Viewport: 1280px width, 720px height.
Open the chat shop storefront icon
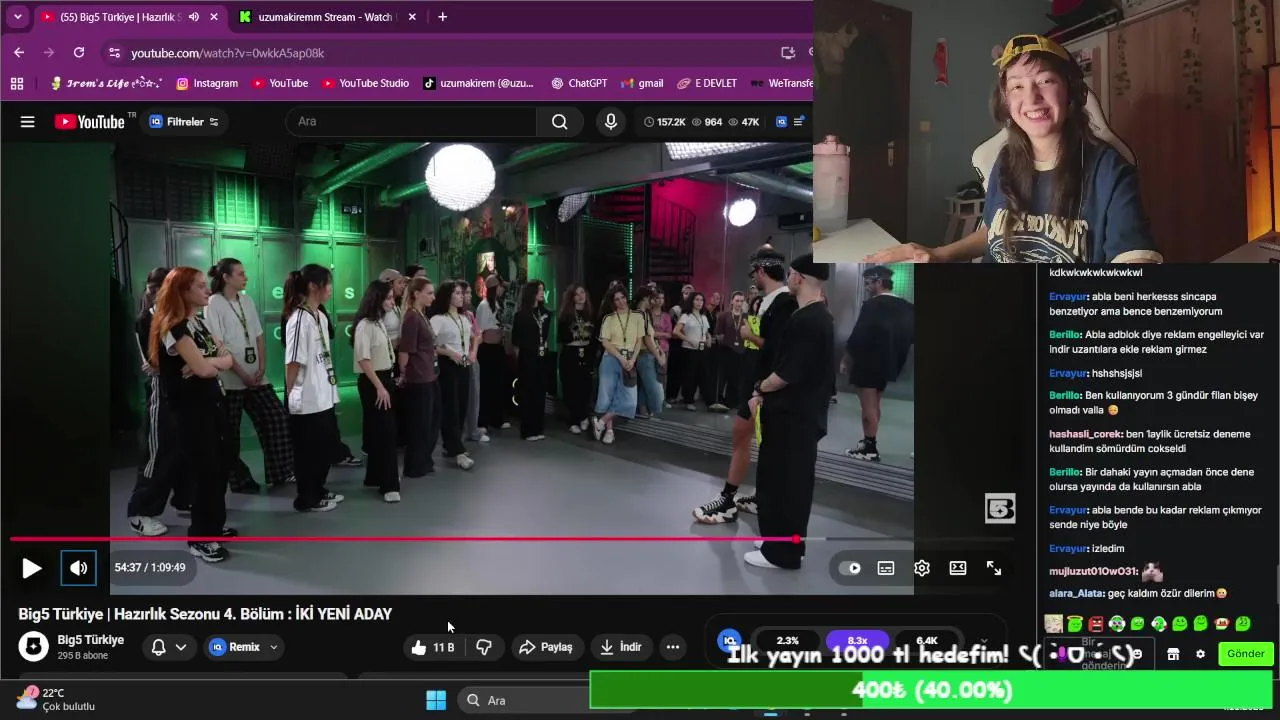click(x=1173, y=654)
